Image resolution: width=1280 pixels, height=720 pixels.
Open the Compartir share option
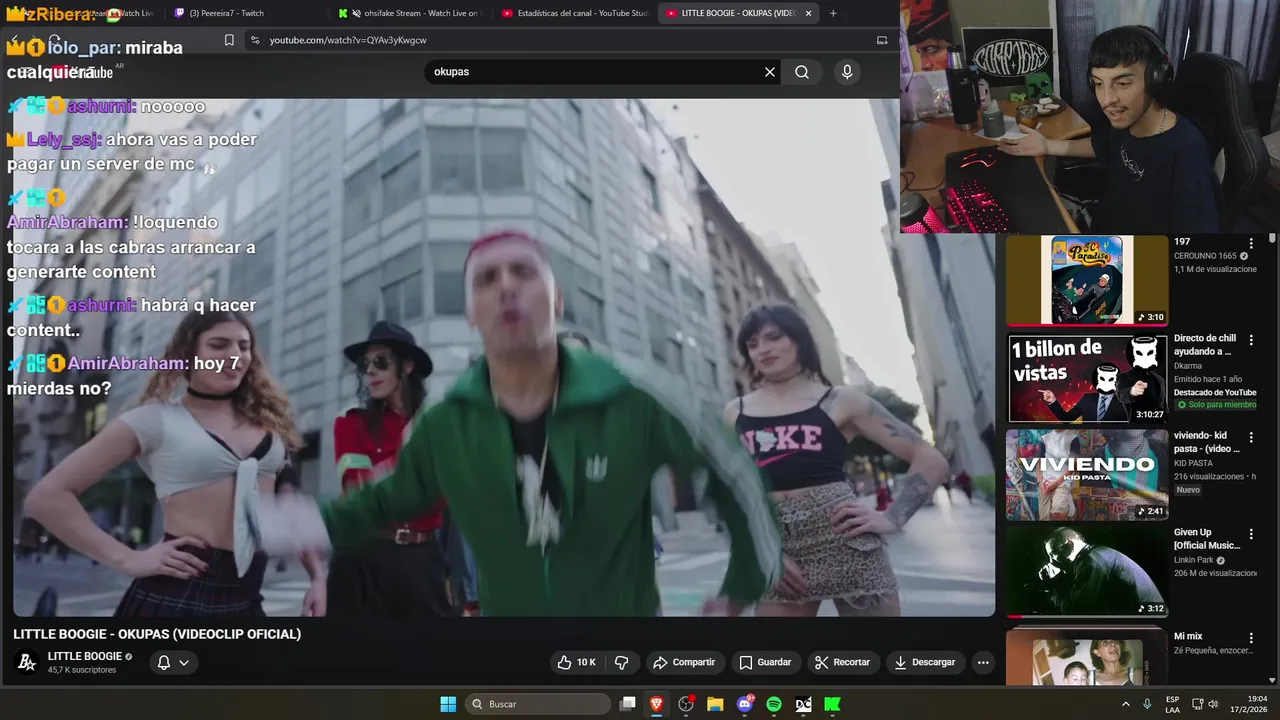click(x=684, y=662)
